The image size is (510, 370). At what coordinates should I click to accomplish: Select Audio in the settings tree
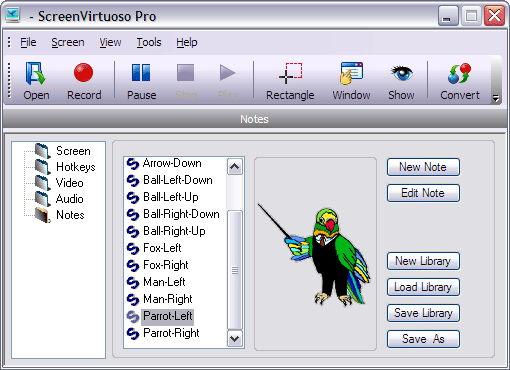click(x=69, y=199)
